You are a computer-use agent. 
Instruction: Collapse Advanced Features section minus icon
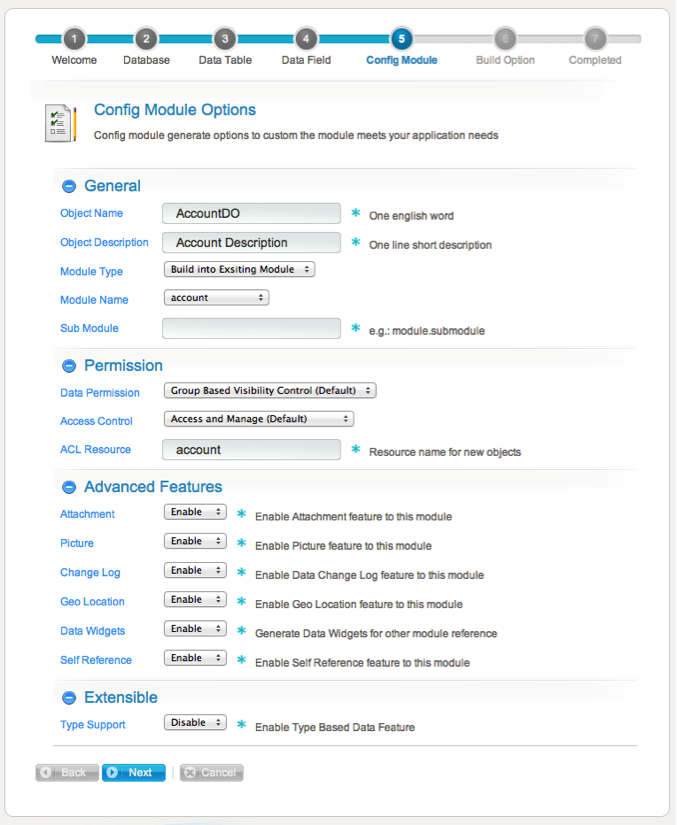tap(69, 487)
